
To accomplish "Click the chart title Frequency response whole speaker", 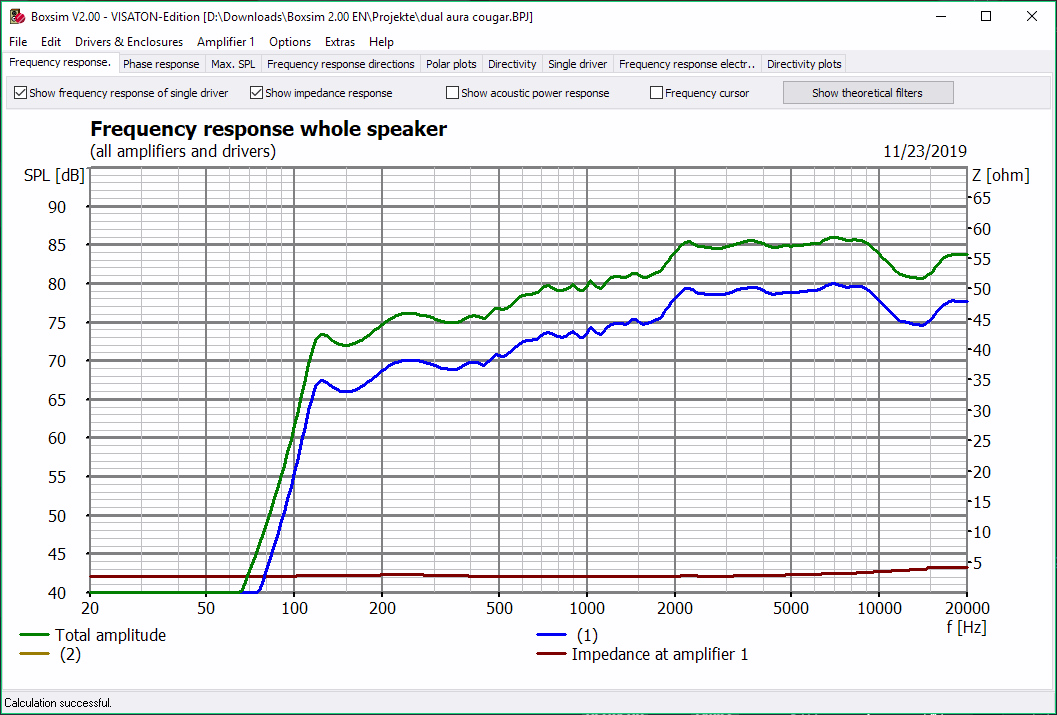I will 268,129.
